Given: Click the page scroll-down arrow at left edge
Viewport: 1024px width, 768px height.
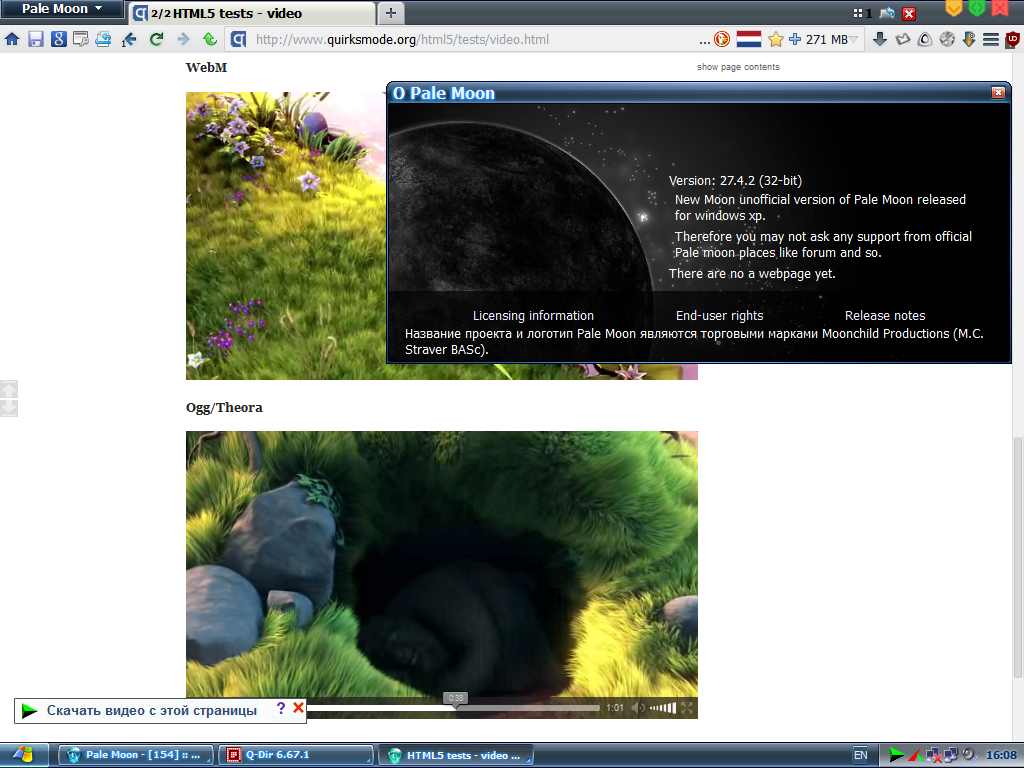Looking at the screenshot, I should pos(9,408).
